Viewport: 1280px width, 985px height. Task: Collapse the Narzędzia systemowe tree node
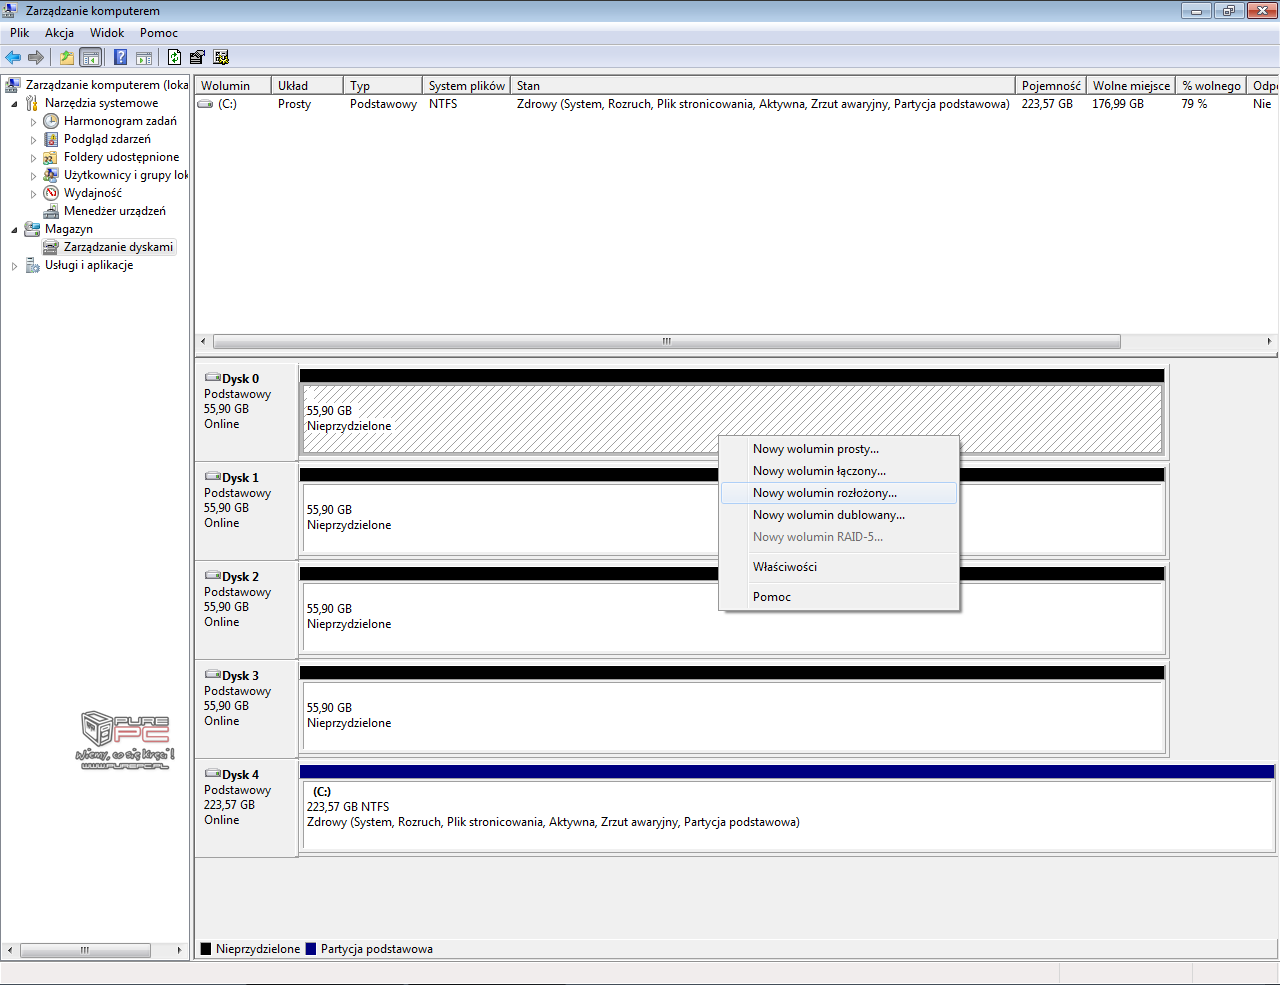(x=14, y=103)
